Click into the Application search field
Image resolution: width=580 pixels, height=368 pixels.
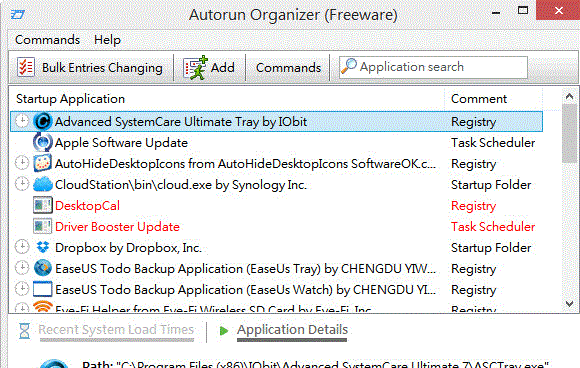[433, 67]
